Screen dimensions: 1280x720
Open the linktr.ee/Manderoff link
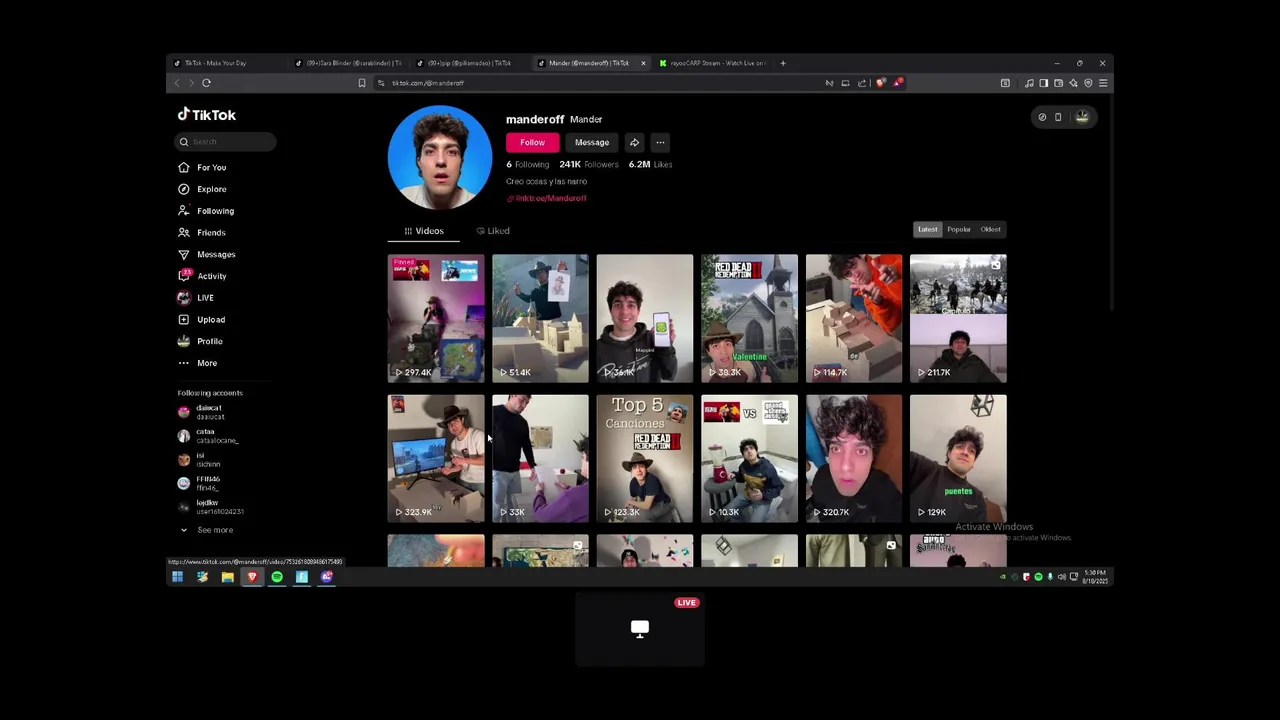point(547,198)
